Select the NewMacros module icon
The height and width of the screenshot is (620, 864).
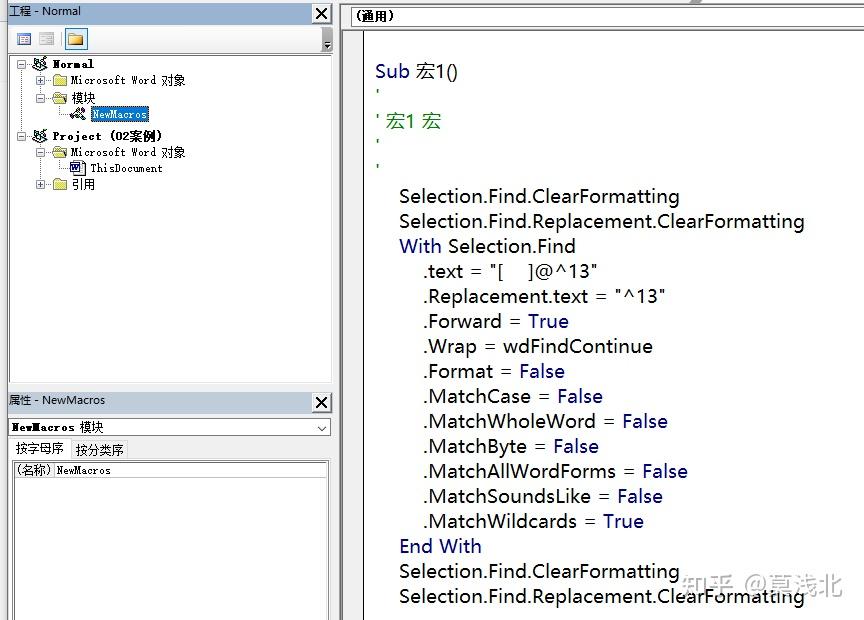click(78, 114)
